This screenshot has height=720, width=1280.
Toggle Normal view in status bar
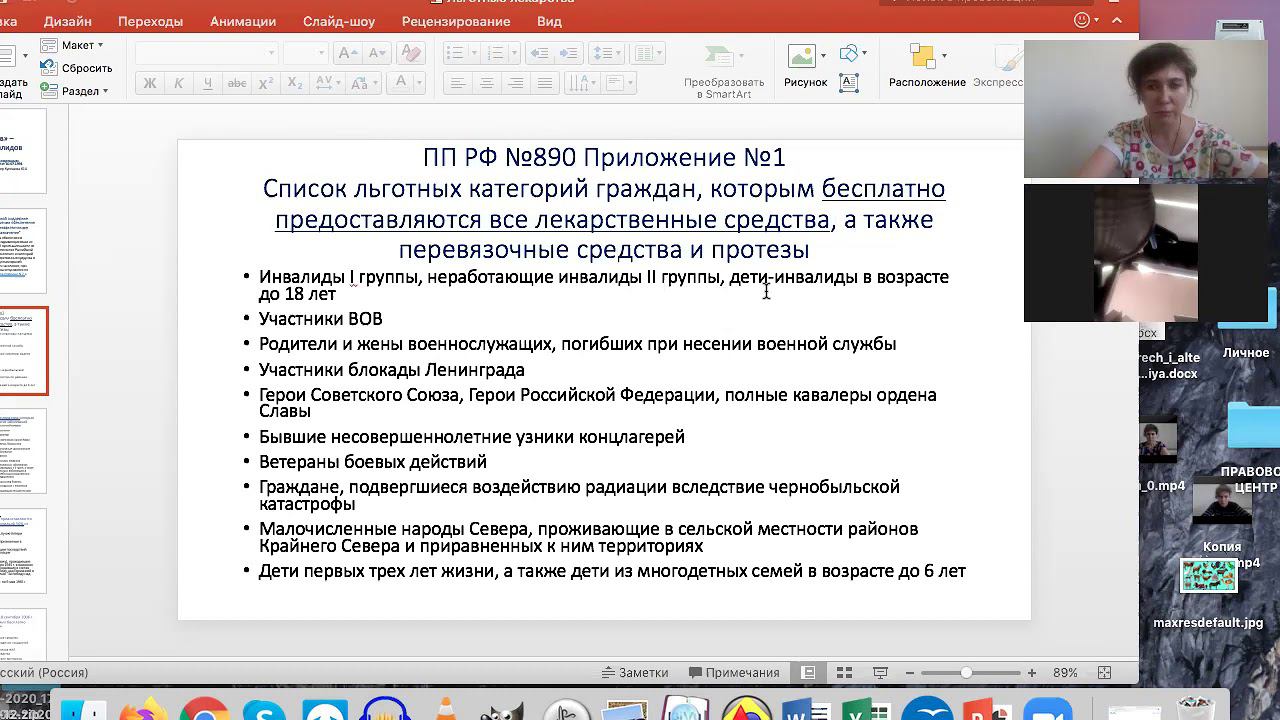click(x=808, y=673)
